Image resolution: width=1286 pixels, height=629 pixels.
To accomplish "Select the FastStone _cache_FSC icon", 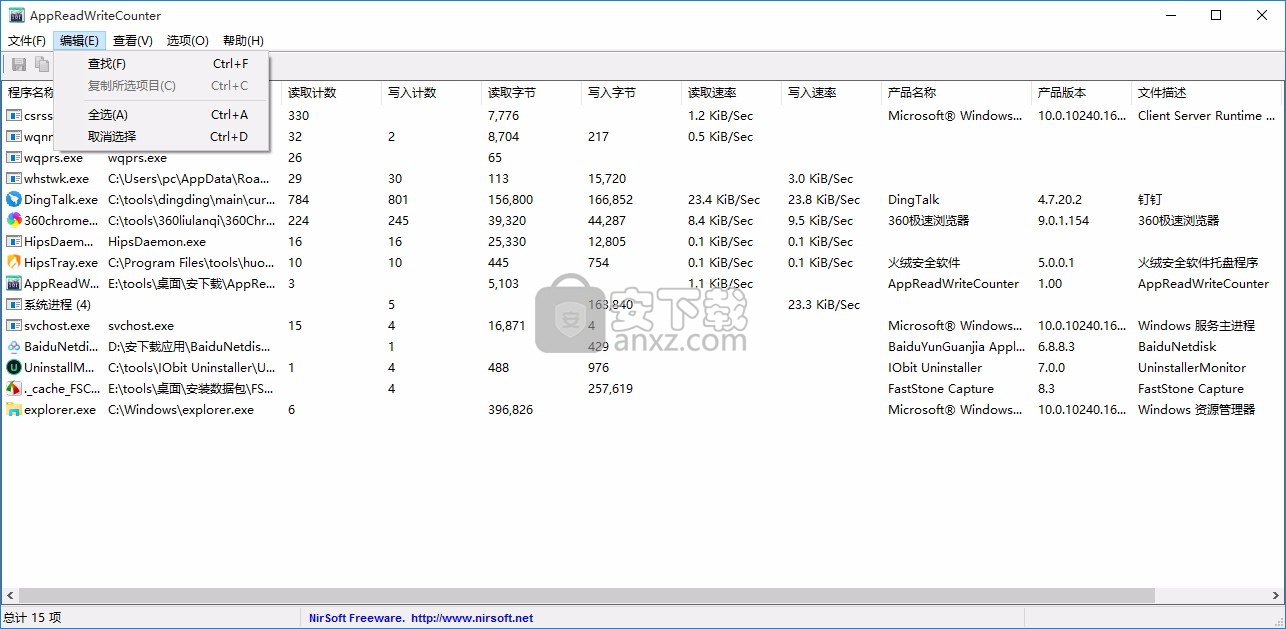I will click(x=14, y=389).
